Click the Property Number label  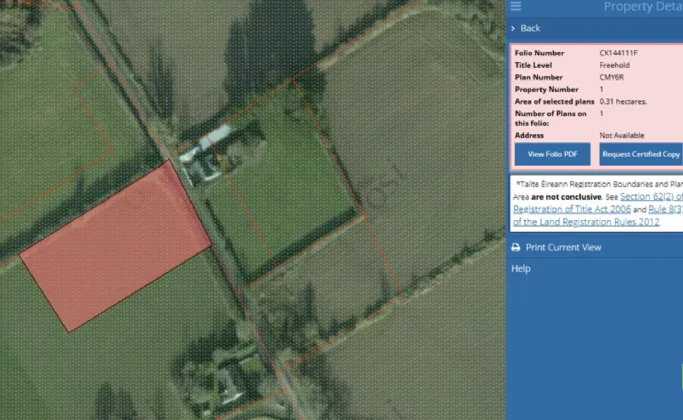(546, 89)
